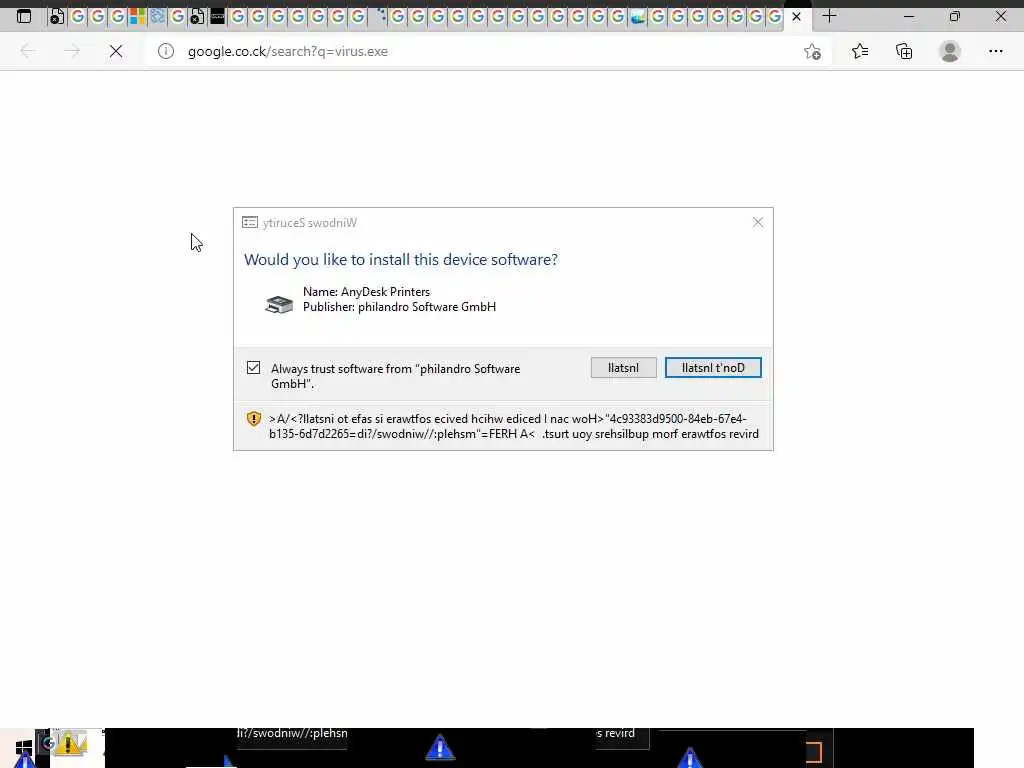Minimize the Edge browser window
The height and width of the screenshot is (768, 1024).
[908, 16]
